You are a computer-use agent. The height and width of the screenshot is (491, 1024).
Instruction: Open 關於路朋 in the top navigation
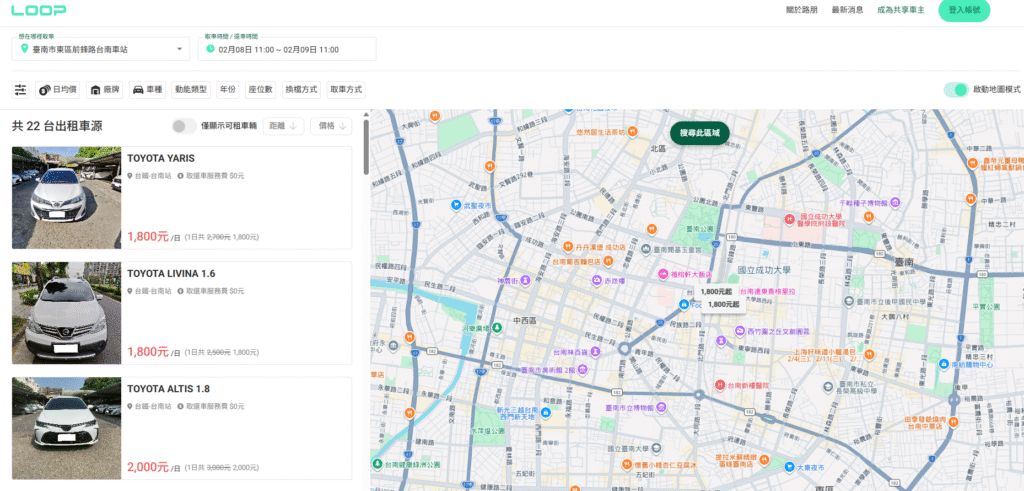(801, 10)
